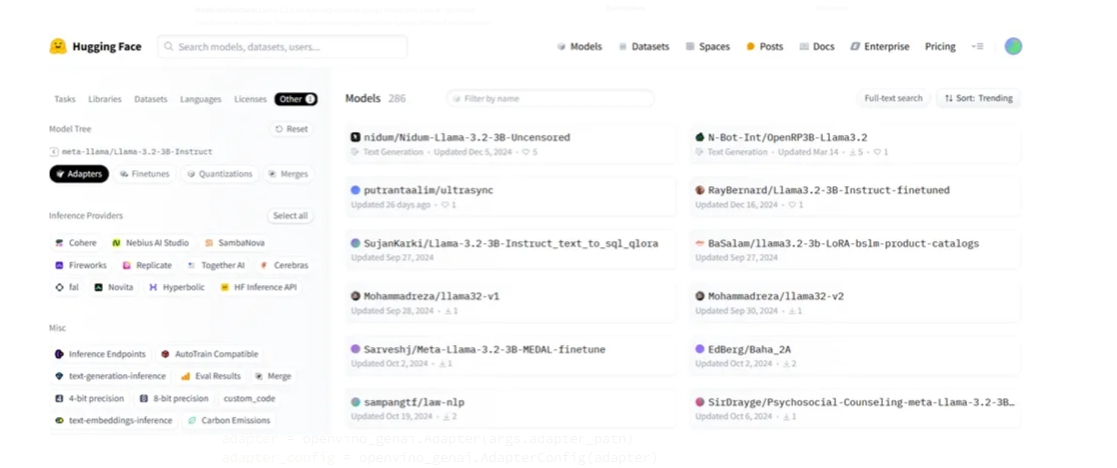Focus the Search models, datasets, users field
1117x468 pixels.
[283, 46]
